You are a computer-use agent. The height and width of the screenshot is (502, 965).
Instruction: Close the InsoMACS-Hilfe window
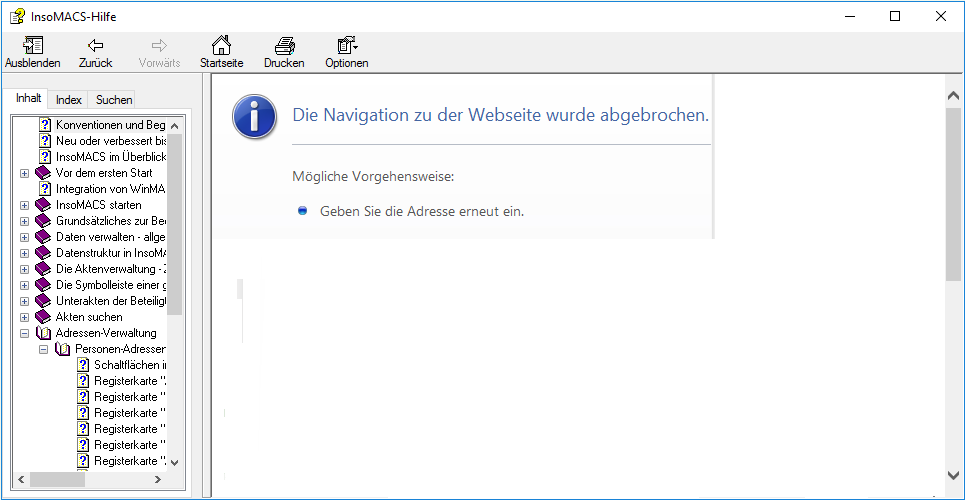(x=940, y=16)
